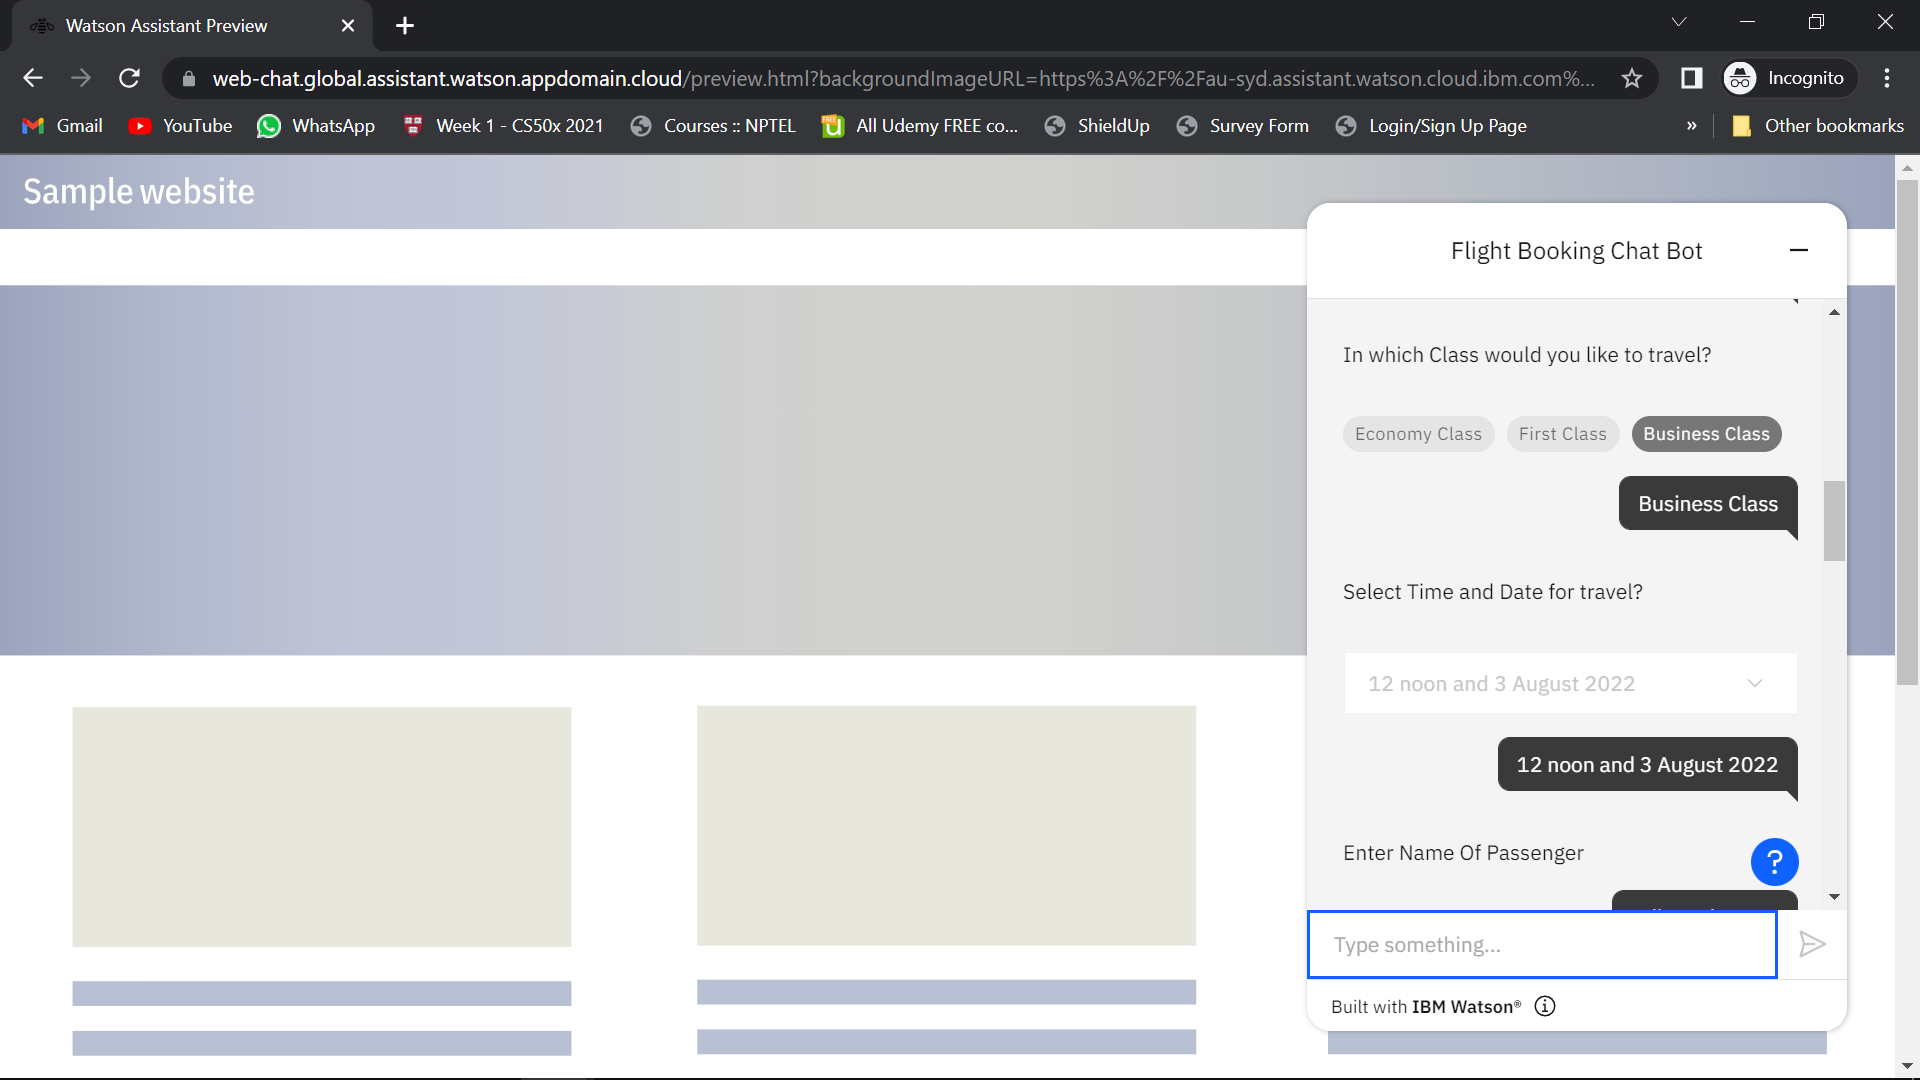The height and width of the screenshot is (1080, 1920).
Task: Click the info icon beside IBM Watson
Action: tap(1545, 1006)
